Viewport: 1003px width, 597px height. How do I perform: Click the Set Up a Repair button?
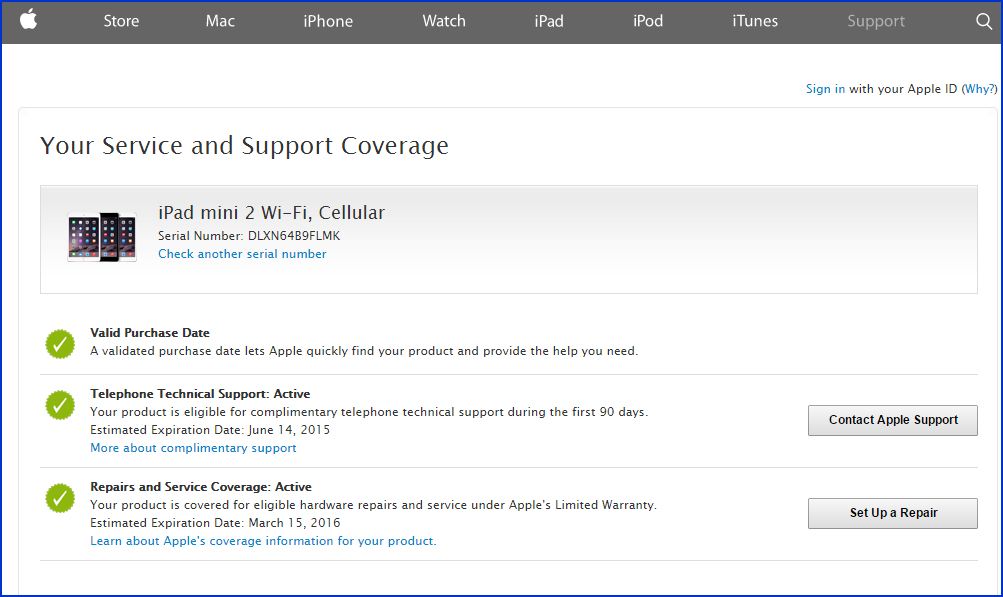coord(893,513)
